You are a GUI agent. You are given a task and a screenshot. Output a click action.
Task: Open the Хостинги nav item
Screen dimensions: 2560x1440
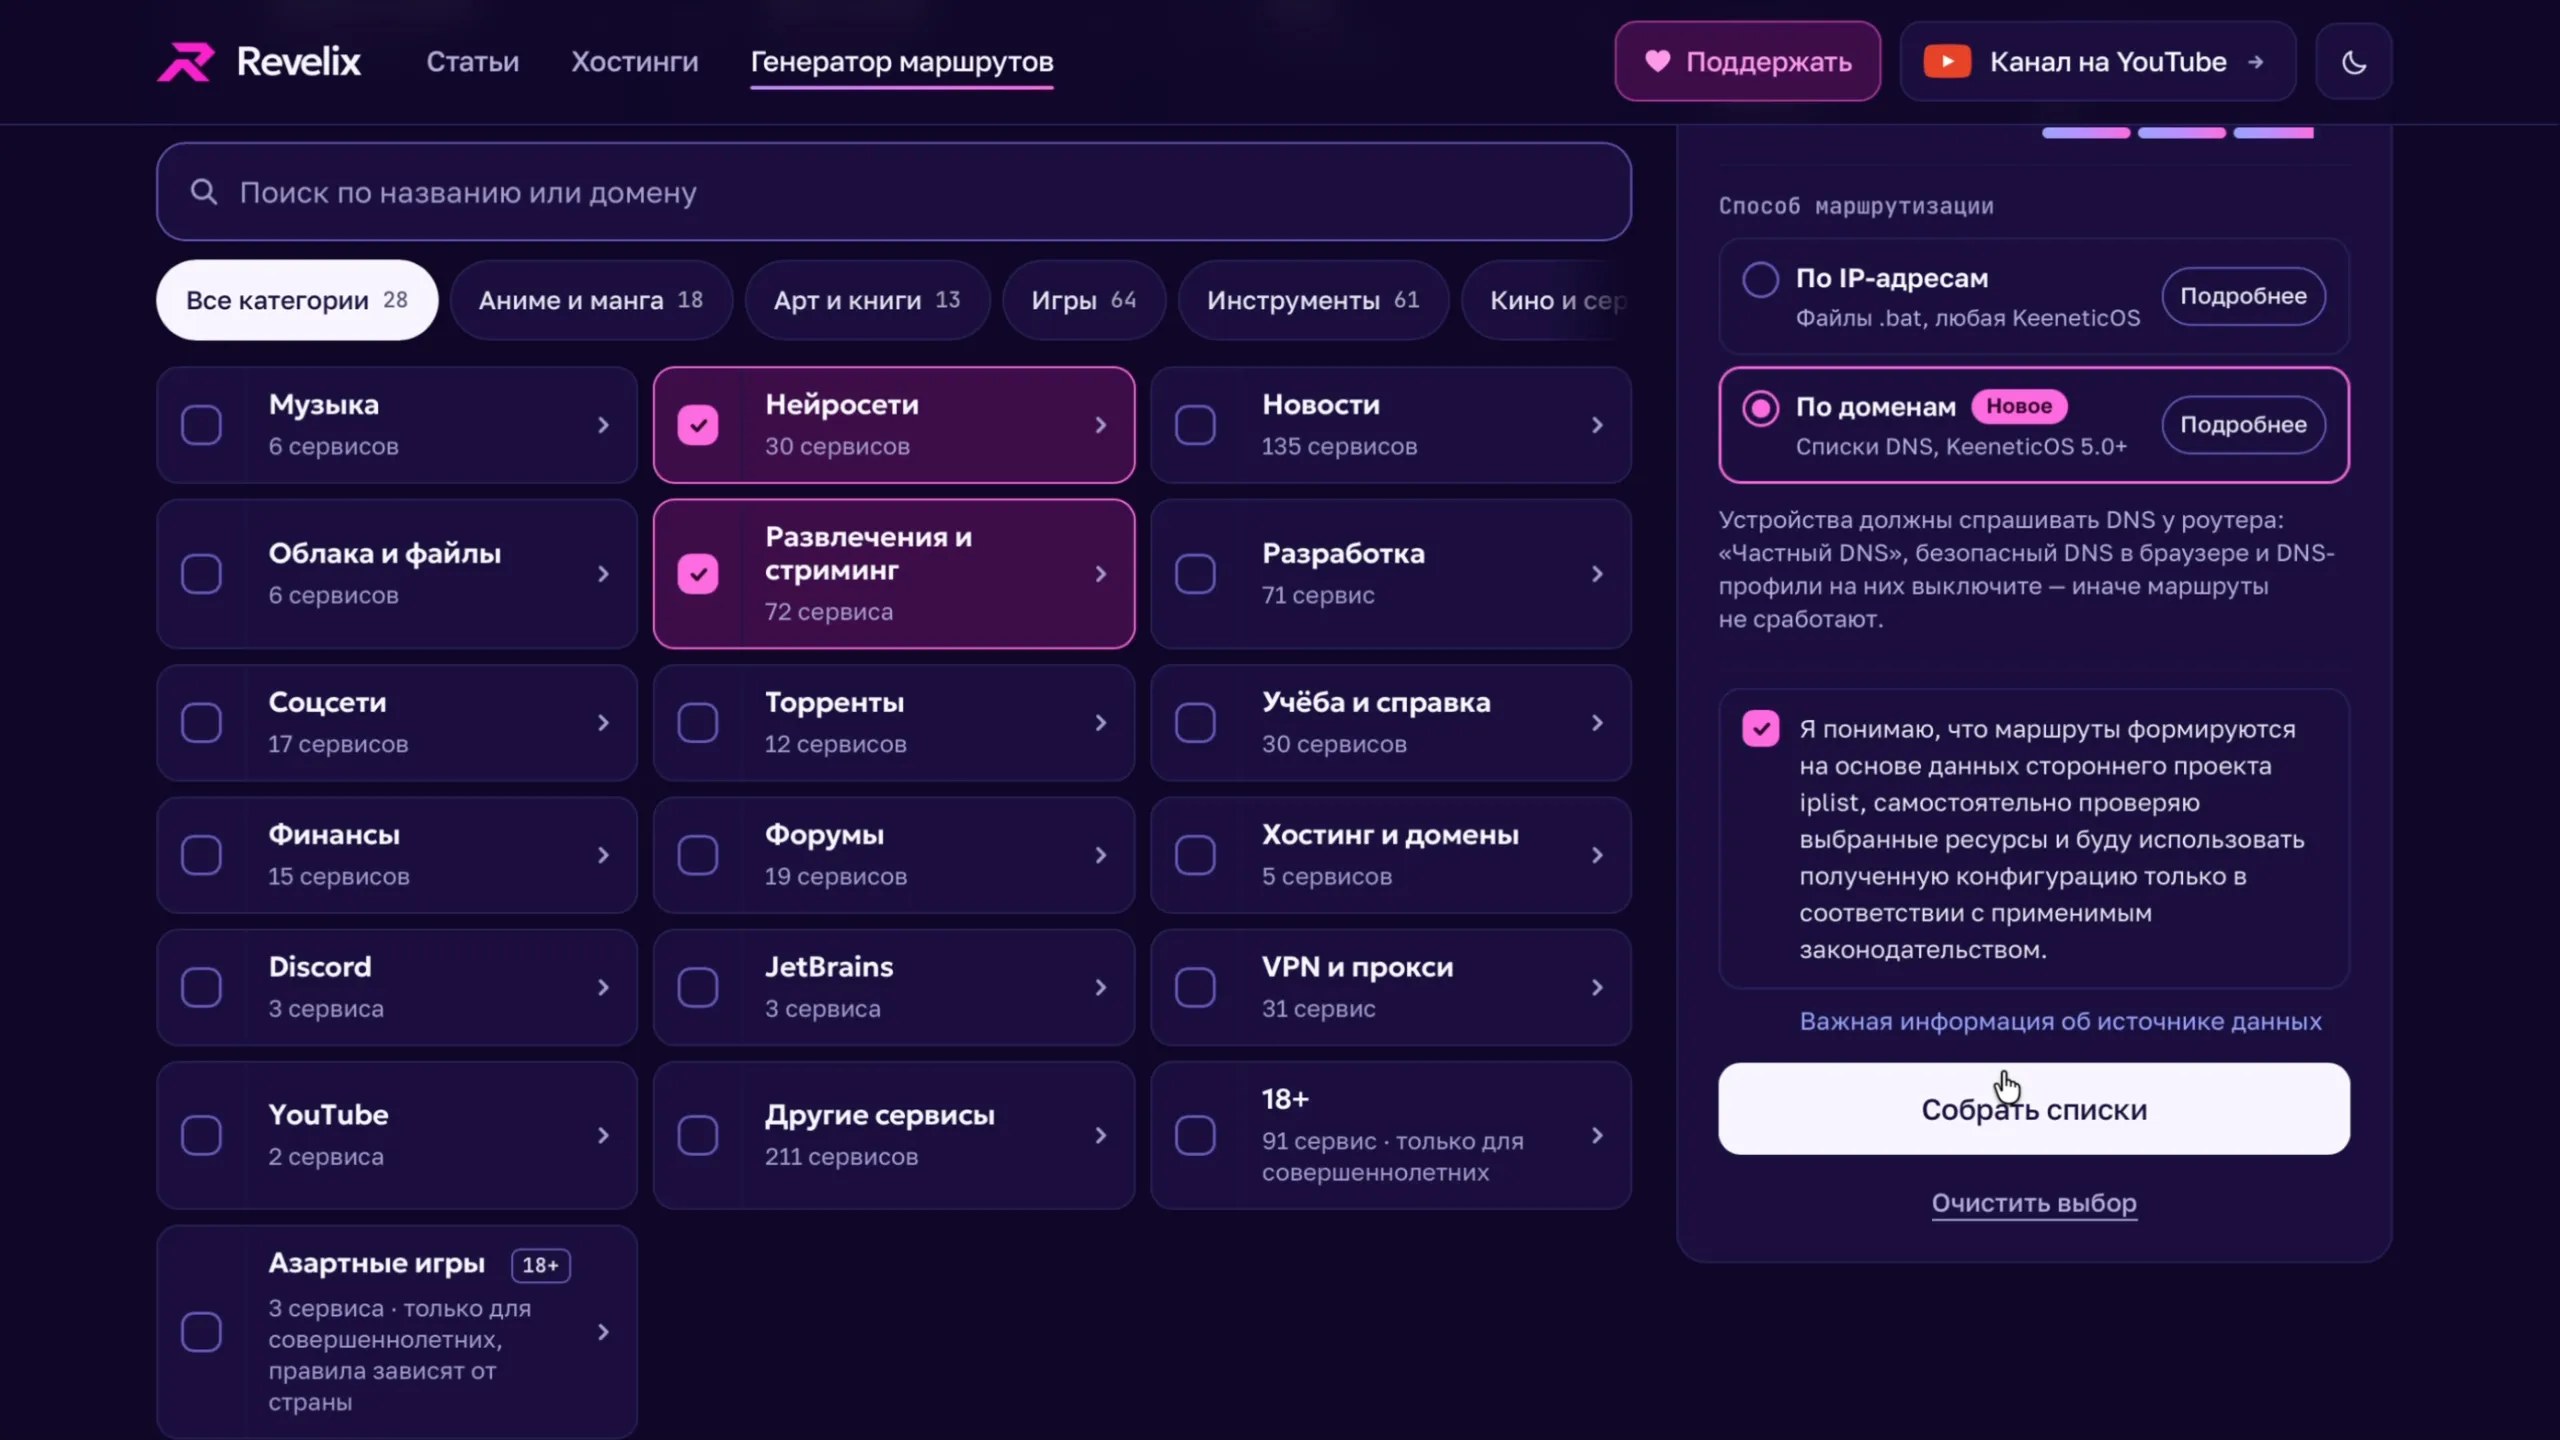635,62
